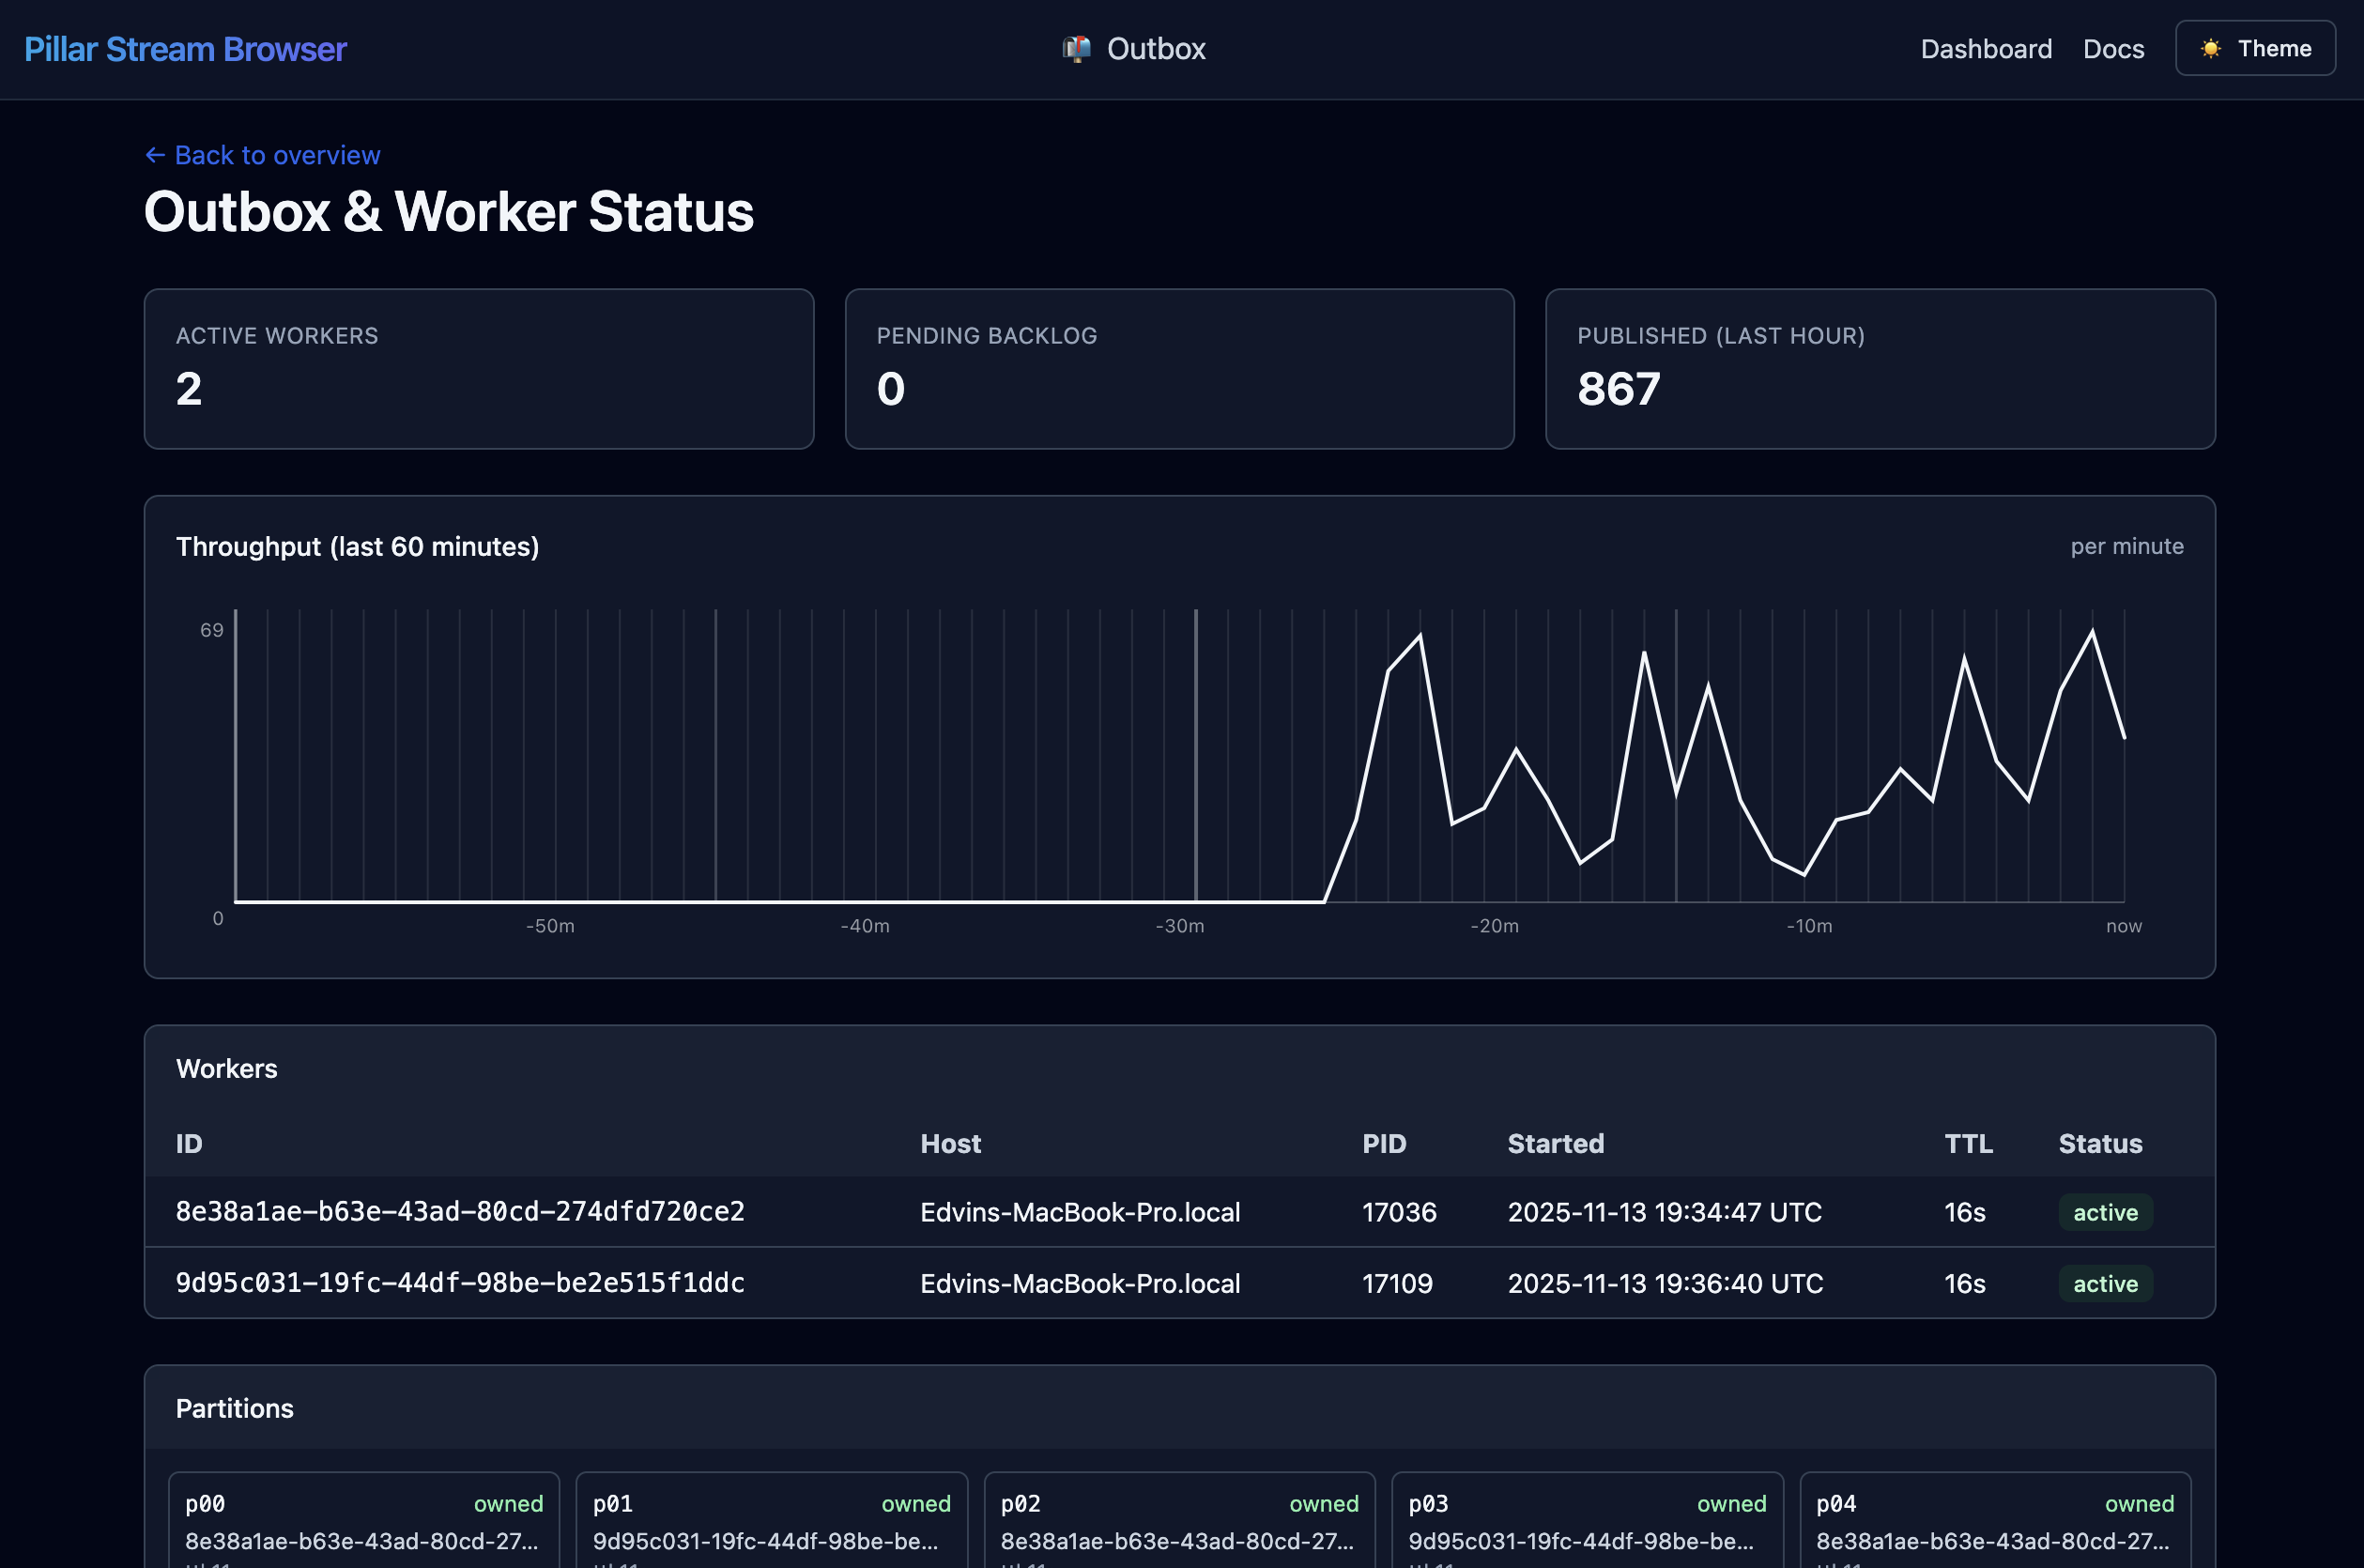Open the p00 partition card
Image resolution: width=2364 pixels, height=1568 pixels.
click(x=364, y=1520)
